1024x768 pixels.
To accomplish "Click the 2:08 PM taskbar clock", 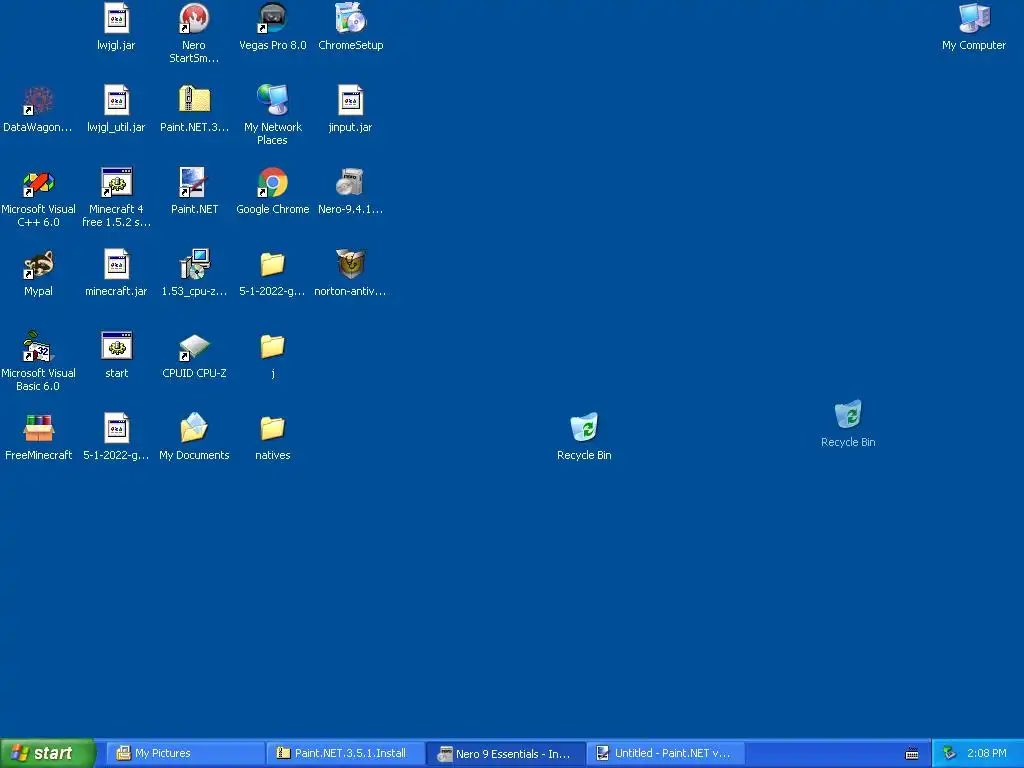I will pos(987,753).
